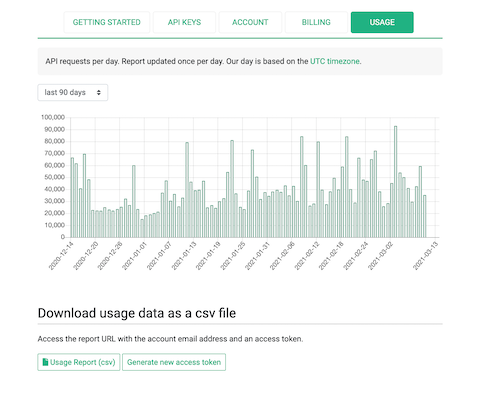
Task: Click the 50,000 y-axis label
Action: [54, 177]
